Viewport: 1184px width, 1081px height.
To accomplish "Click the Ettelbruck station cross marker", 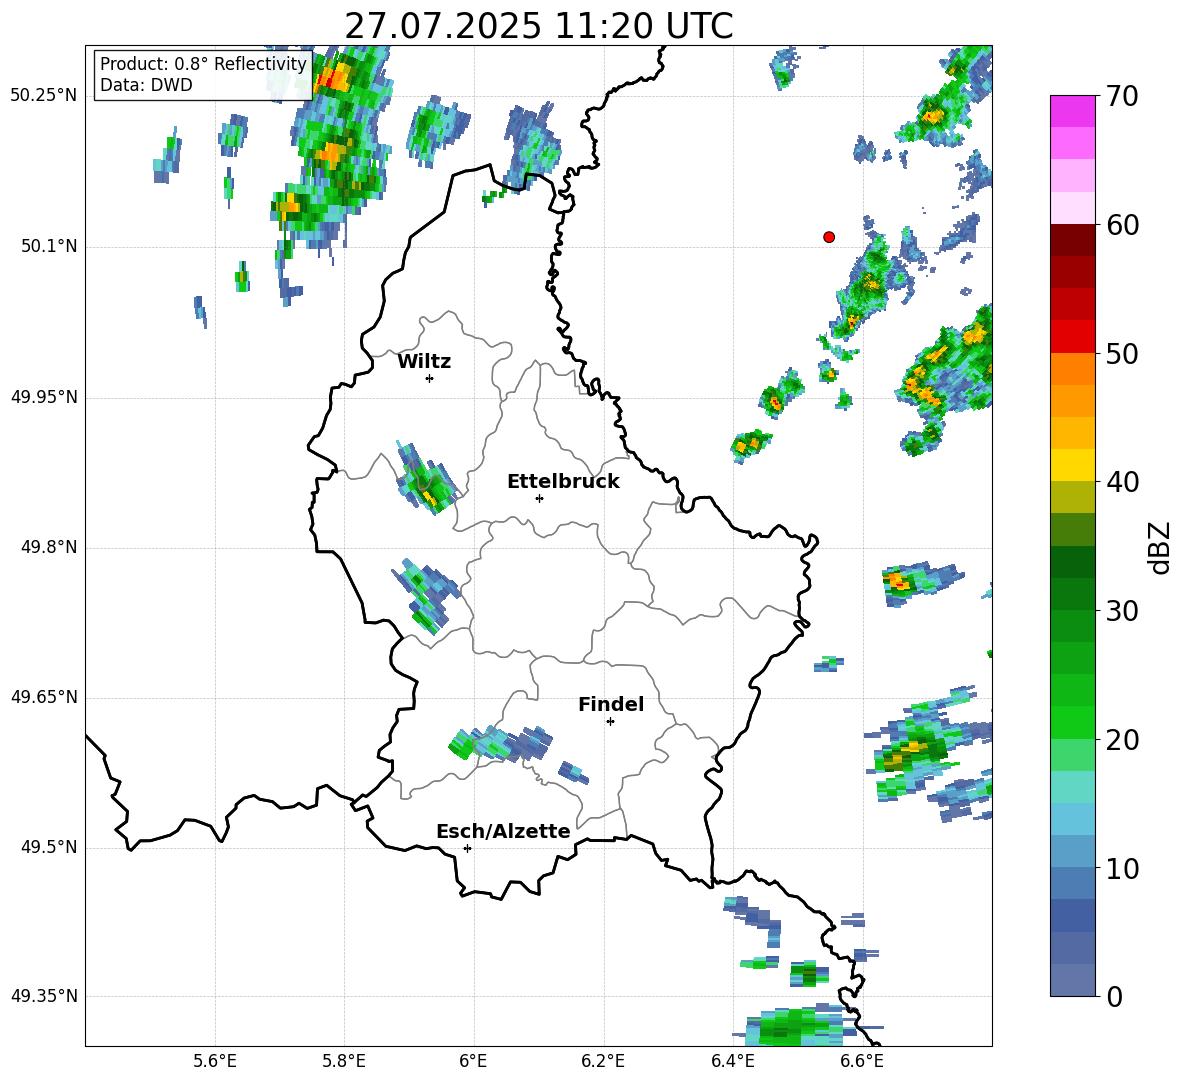I will tap(539, 498).
